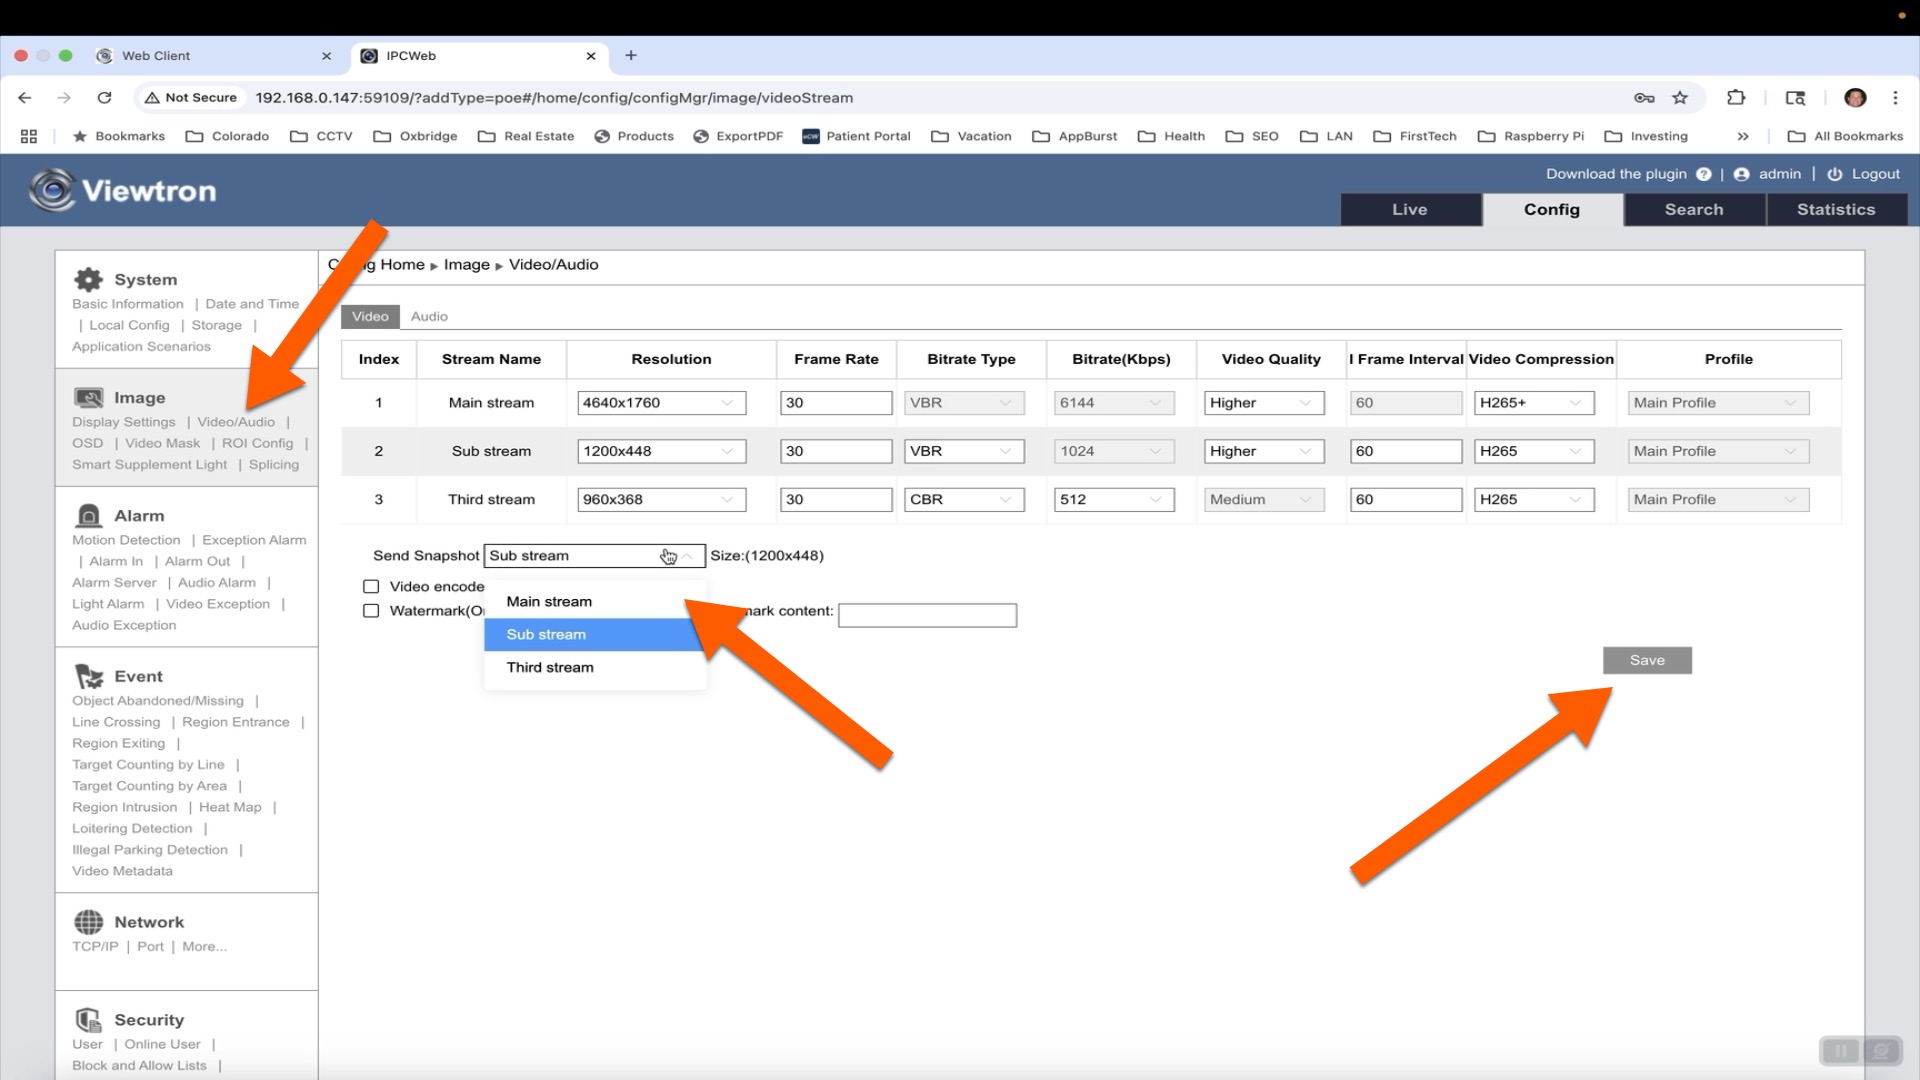
Task: Bookmark this page with the star icon
Action: click(1680, 97)
